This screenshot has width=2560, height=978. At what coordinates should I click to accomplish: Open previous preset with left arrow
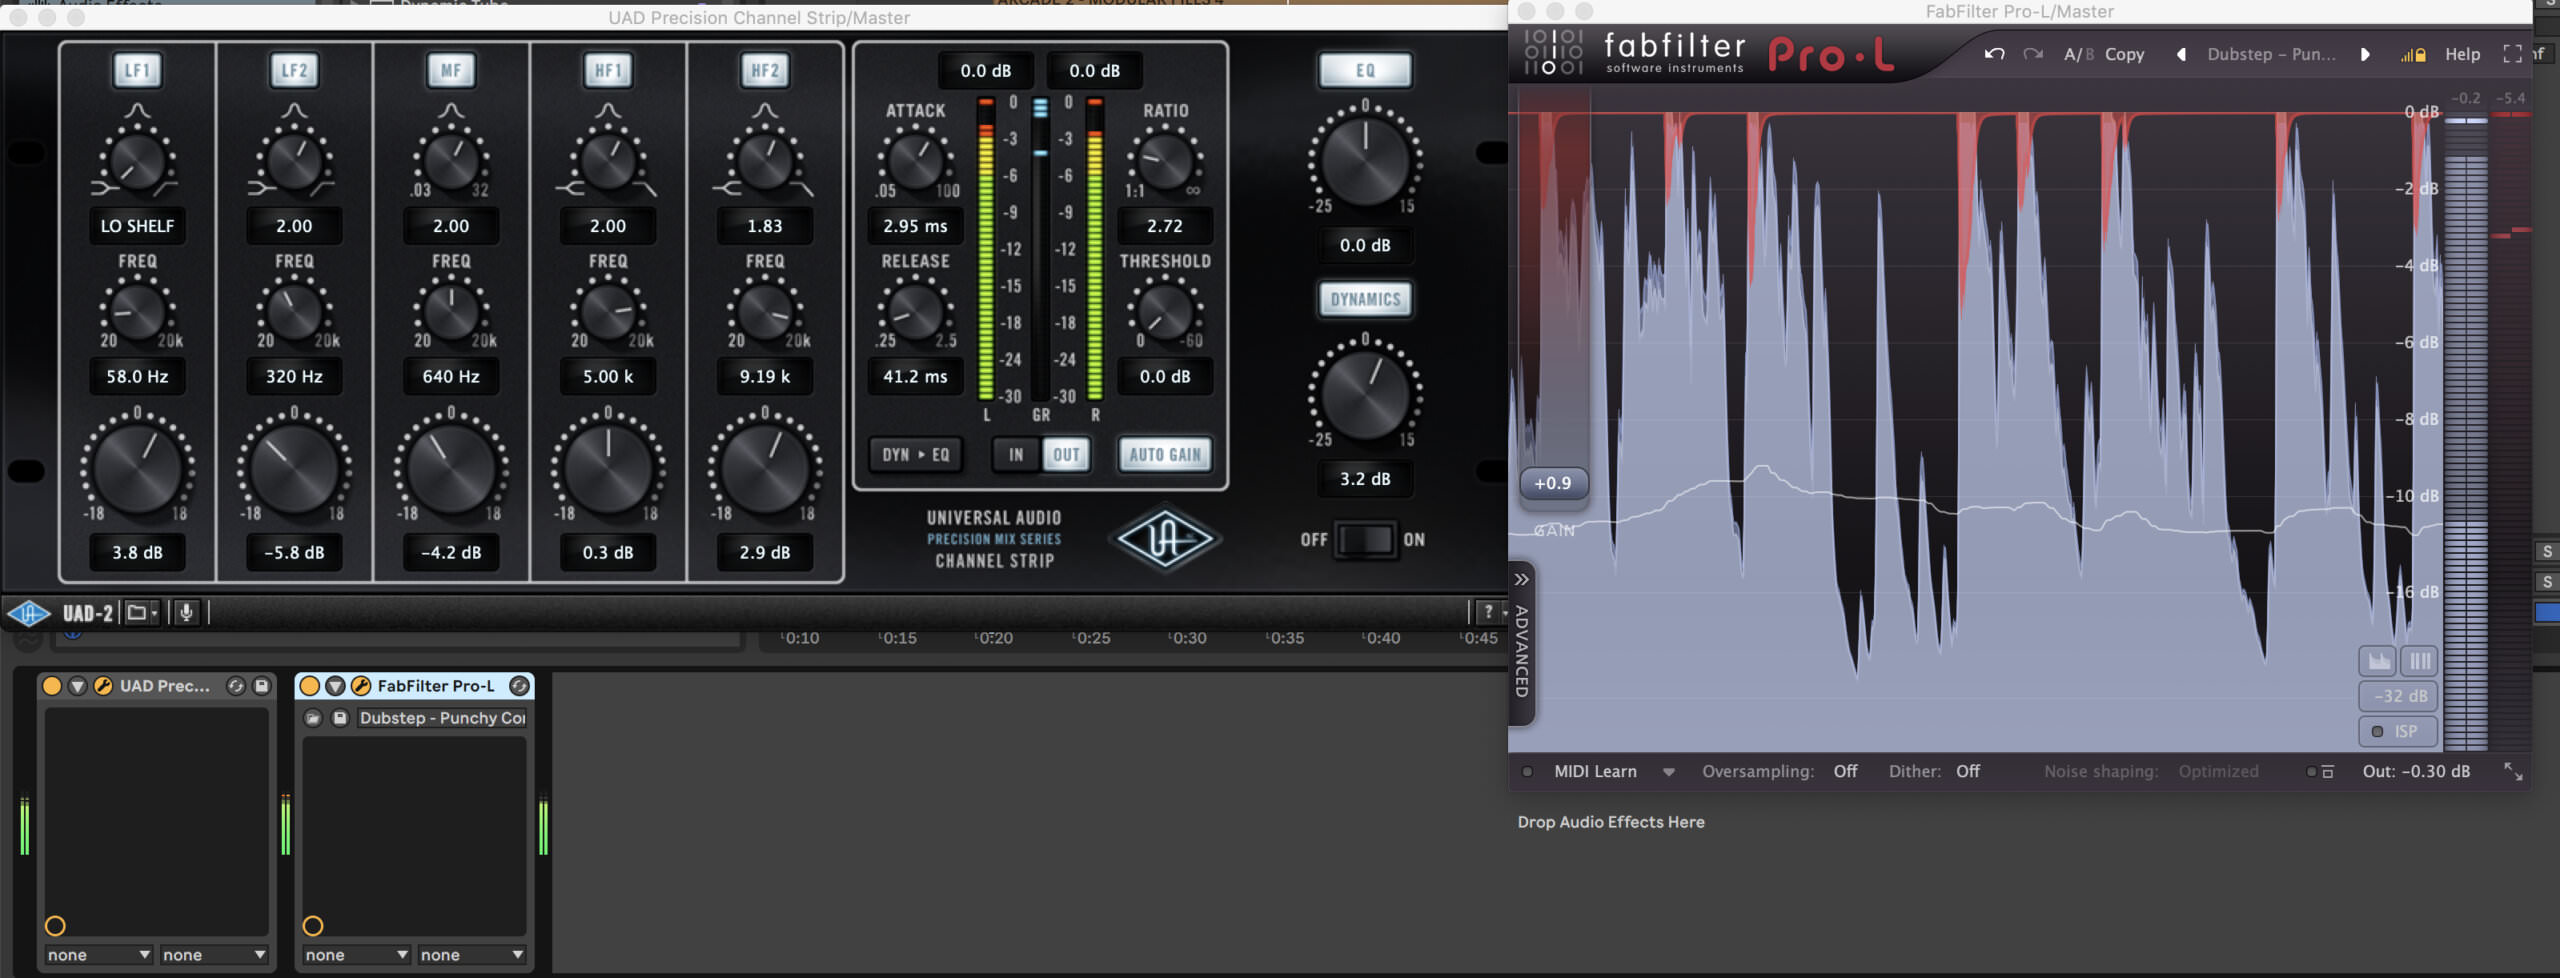2180,54
